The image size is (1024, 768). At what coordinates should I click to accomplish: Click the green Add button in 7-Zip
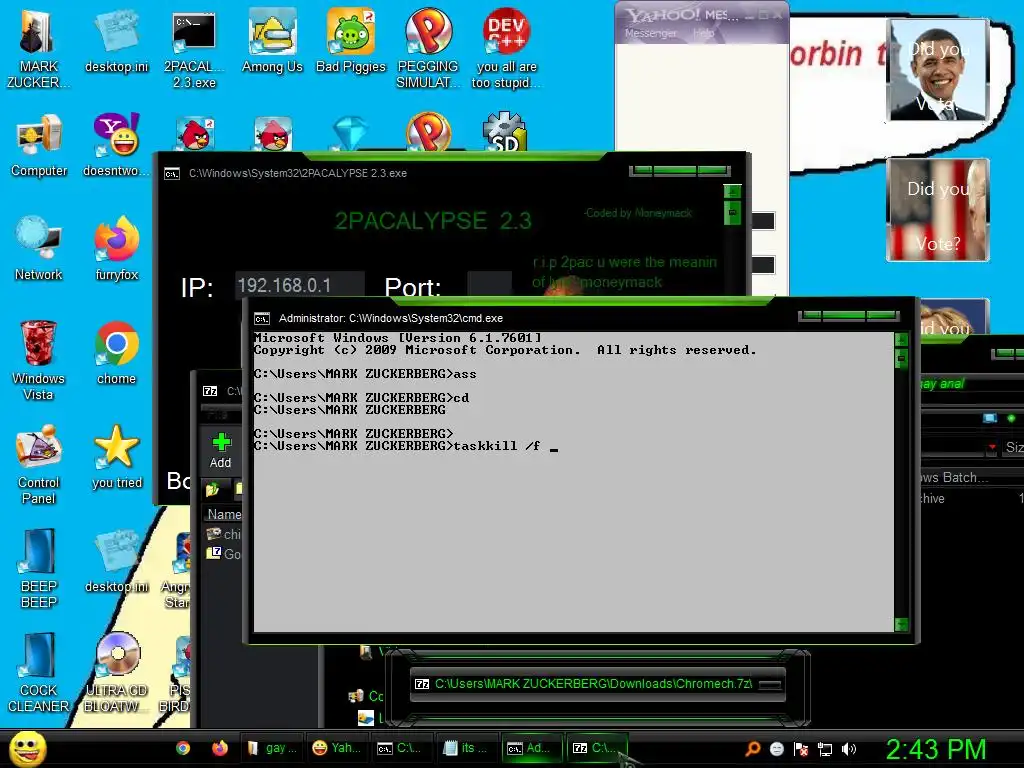pyautogui.click(x=221, y=450)
